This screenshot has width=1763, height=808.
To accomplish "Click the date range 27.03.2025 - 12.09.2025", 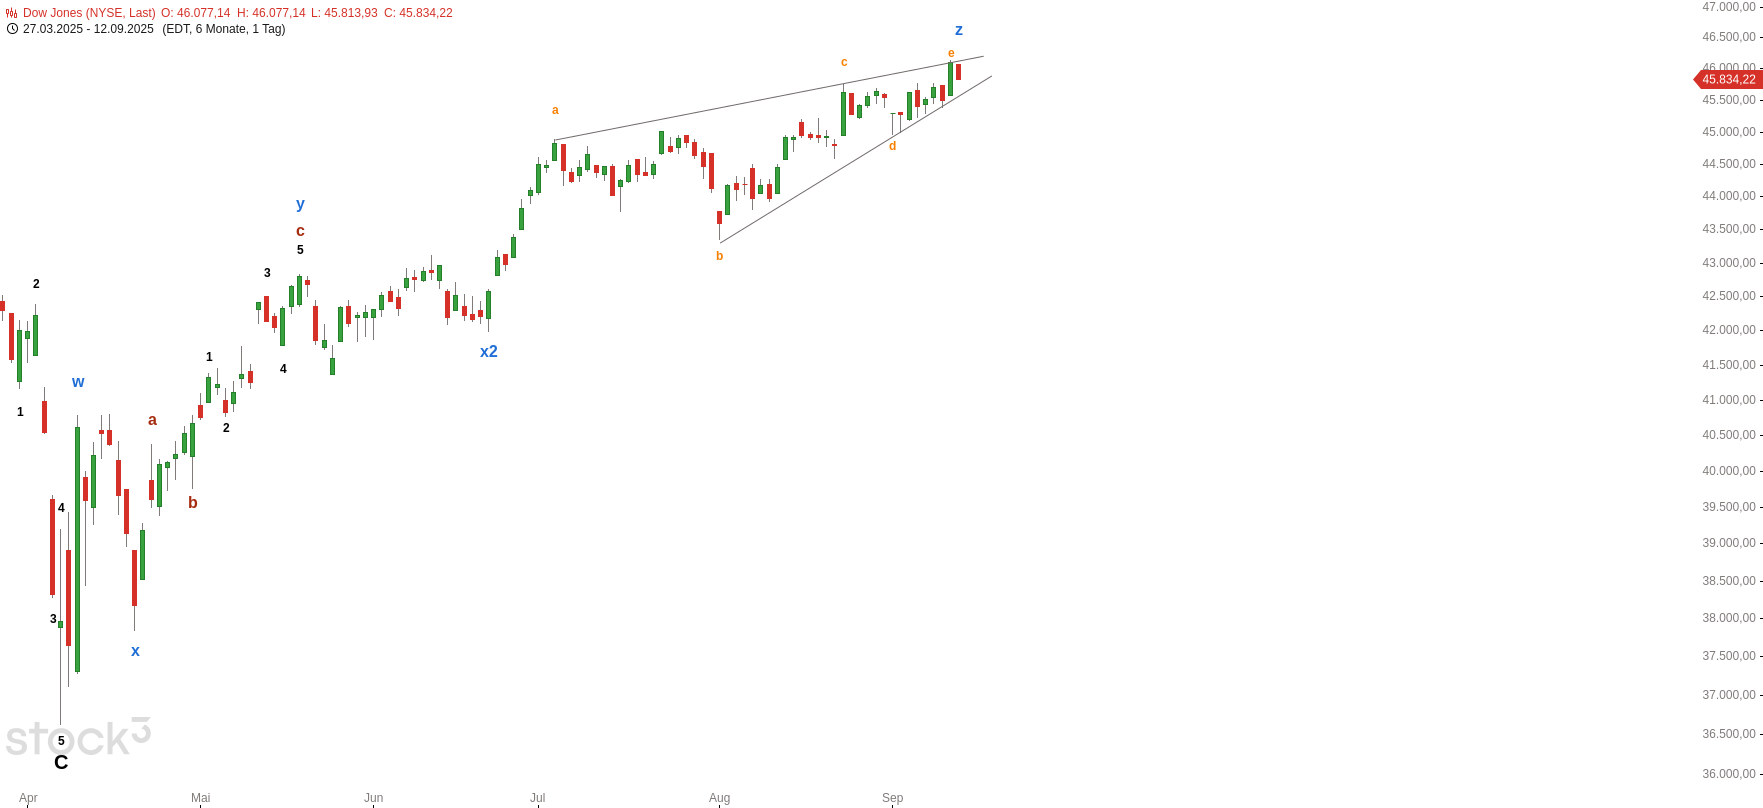I will tap(88, 29).
